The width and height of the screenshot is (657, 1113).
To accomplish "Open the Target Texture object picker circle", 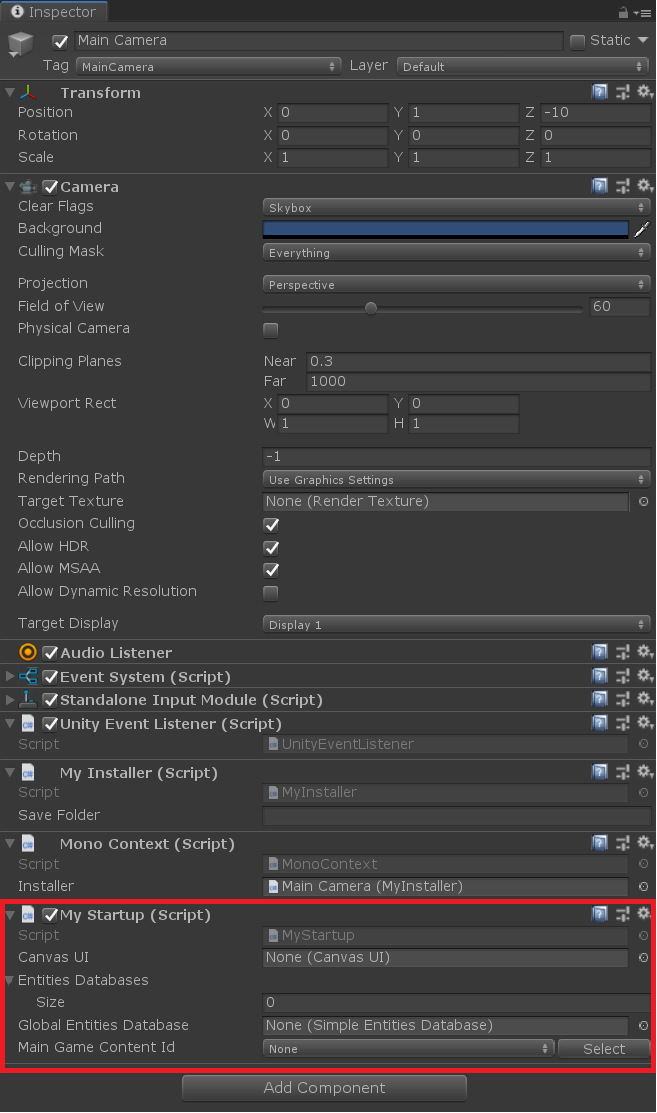I will tap(643, 501).
